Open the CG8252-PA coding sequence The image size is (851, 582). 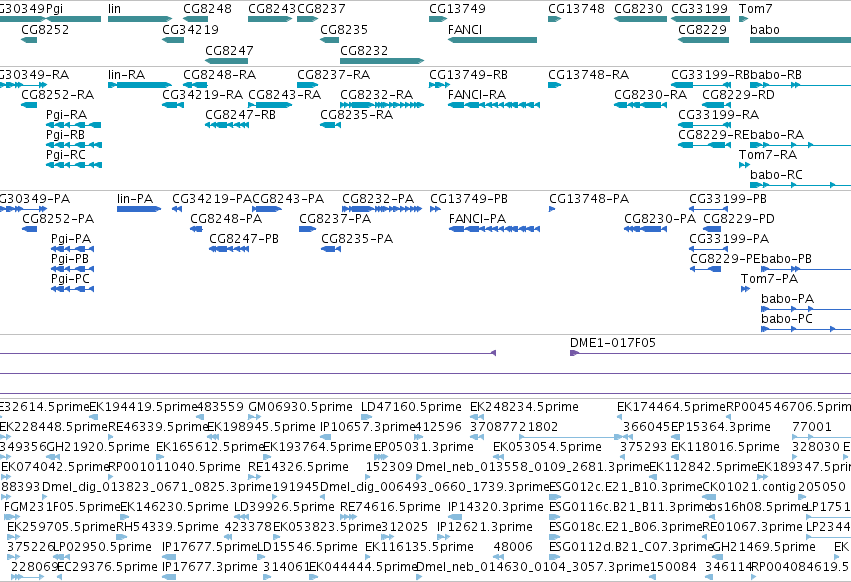29,229
